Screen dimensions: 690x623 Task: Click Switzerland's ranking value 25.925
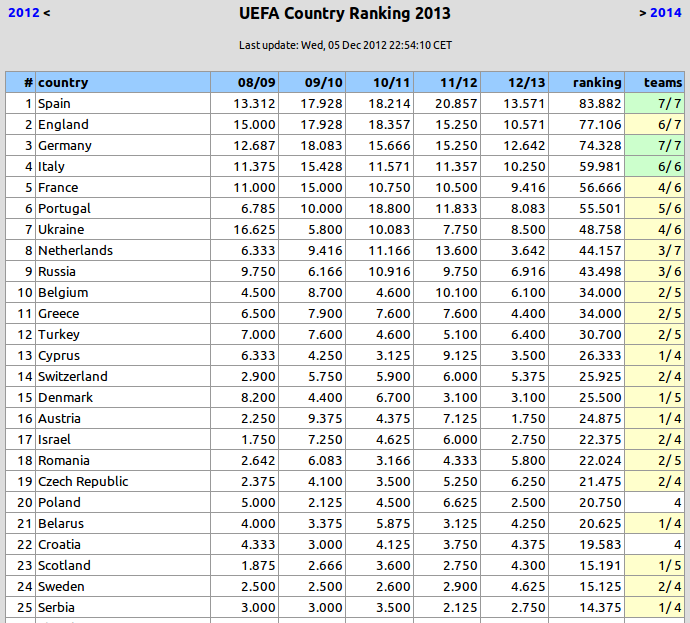[600, 377]
